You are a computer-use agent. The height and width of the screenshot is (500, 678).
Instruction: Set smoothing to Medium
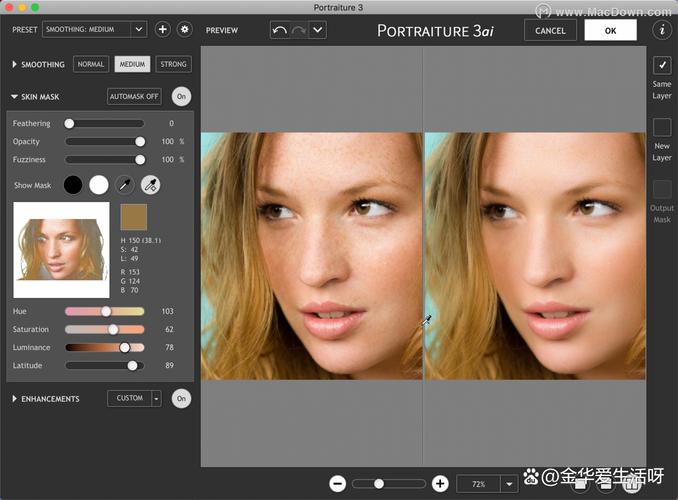click(x=132, y=64)
